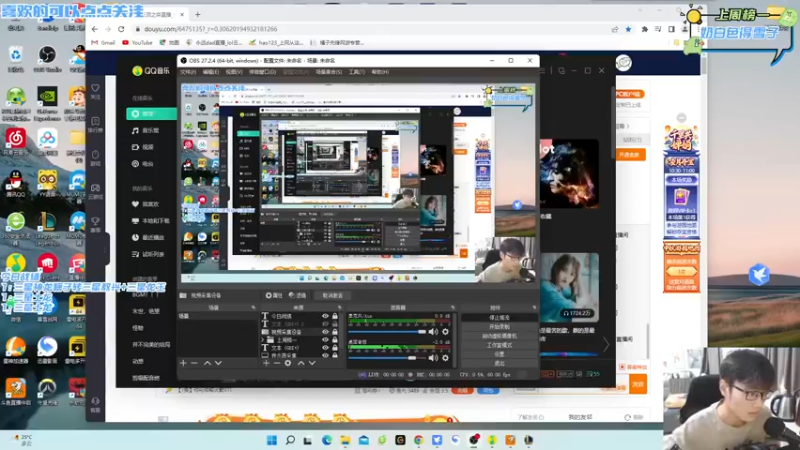Open the OBS 帮助 (Help) menu
The width and height of the screenshot is (800, 450).
[x=380, y=72]
